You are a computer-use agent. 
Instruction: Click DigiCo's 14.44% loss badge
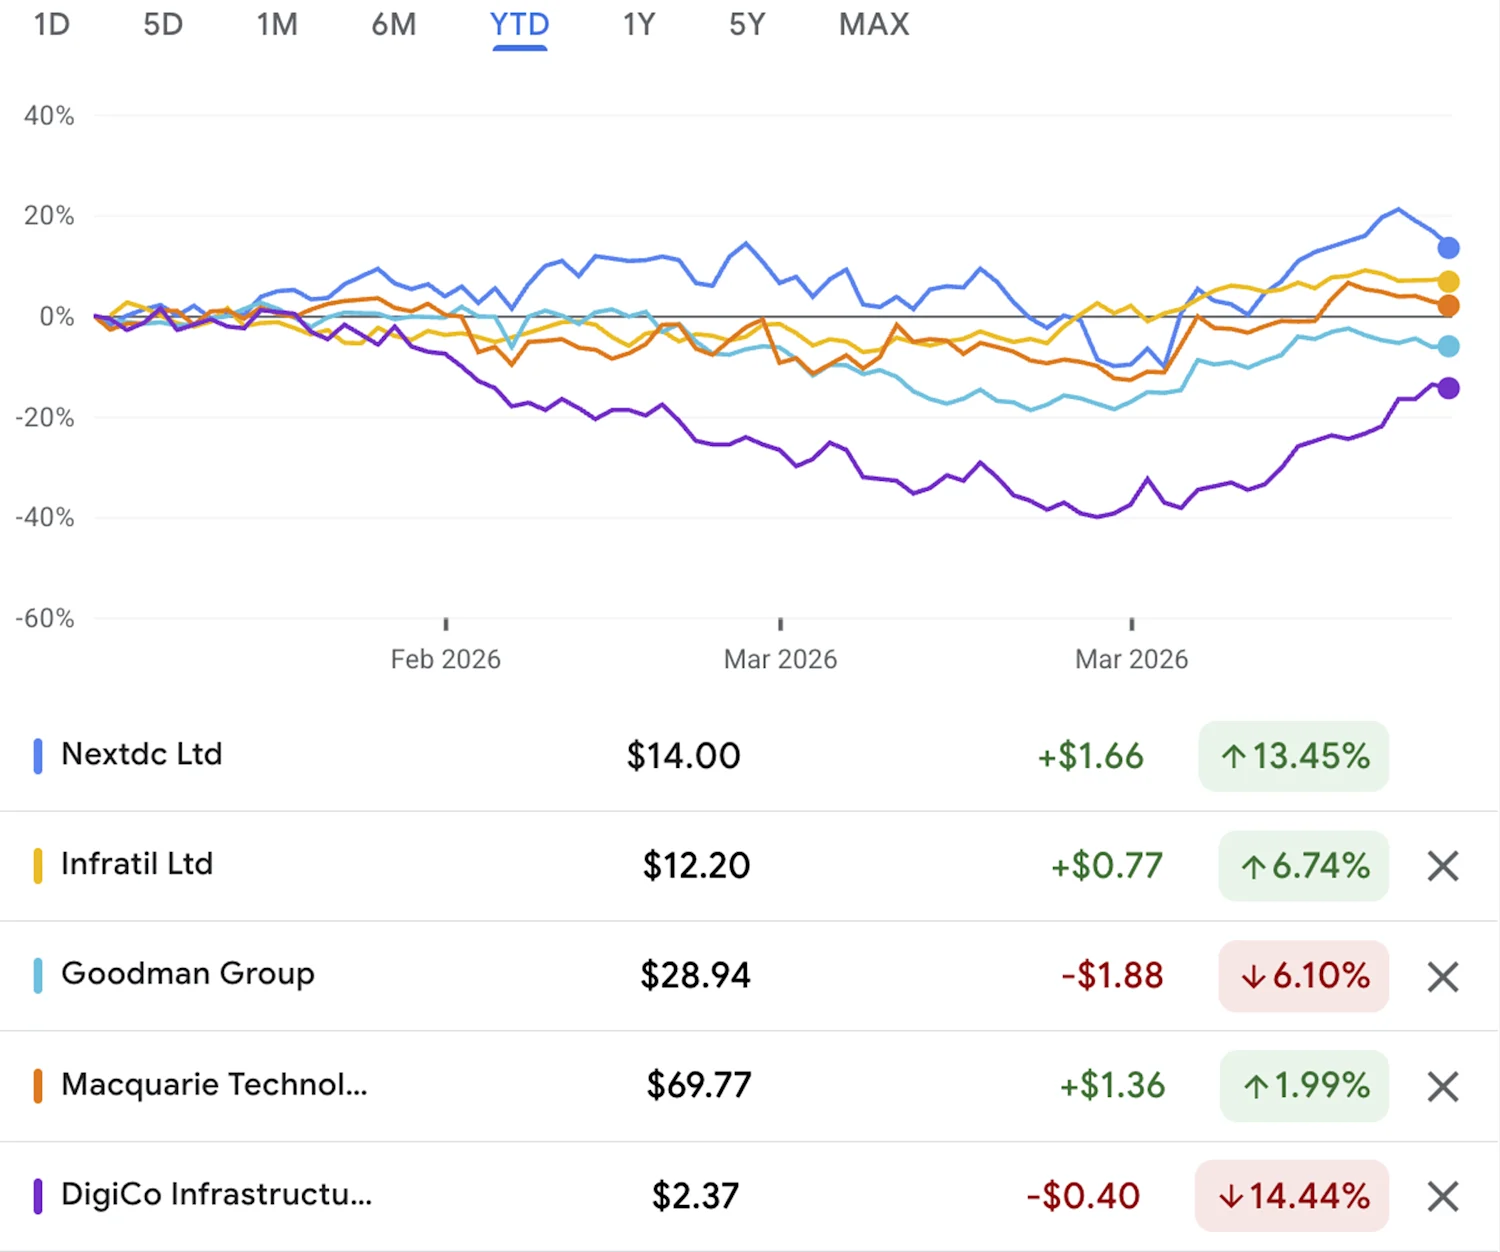(1292, 1196)
